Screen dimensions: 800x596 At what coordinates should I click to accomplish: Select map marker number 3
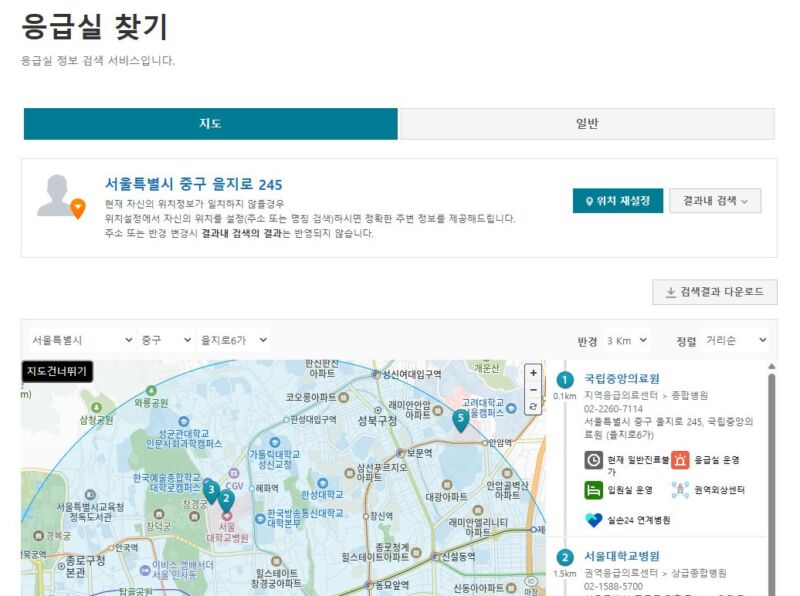pos(211,492)
